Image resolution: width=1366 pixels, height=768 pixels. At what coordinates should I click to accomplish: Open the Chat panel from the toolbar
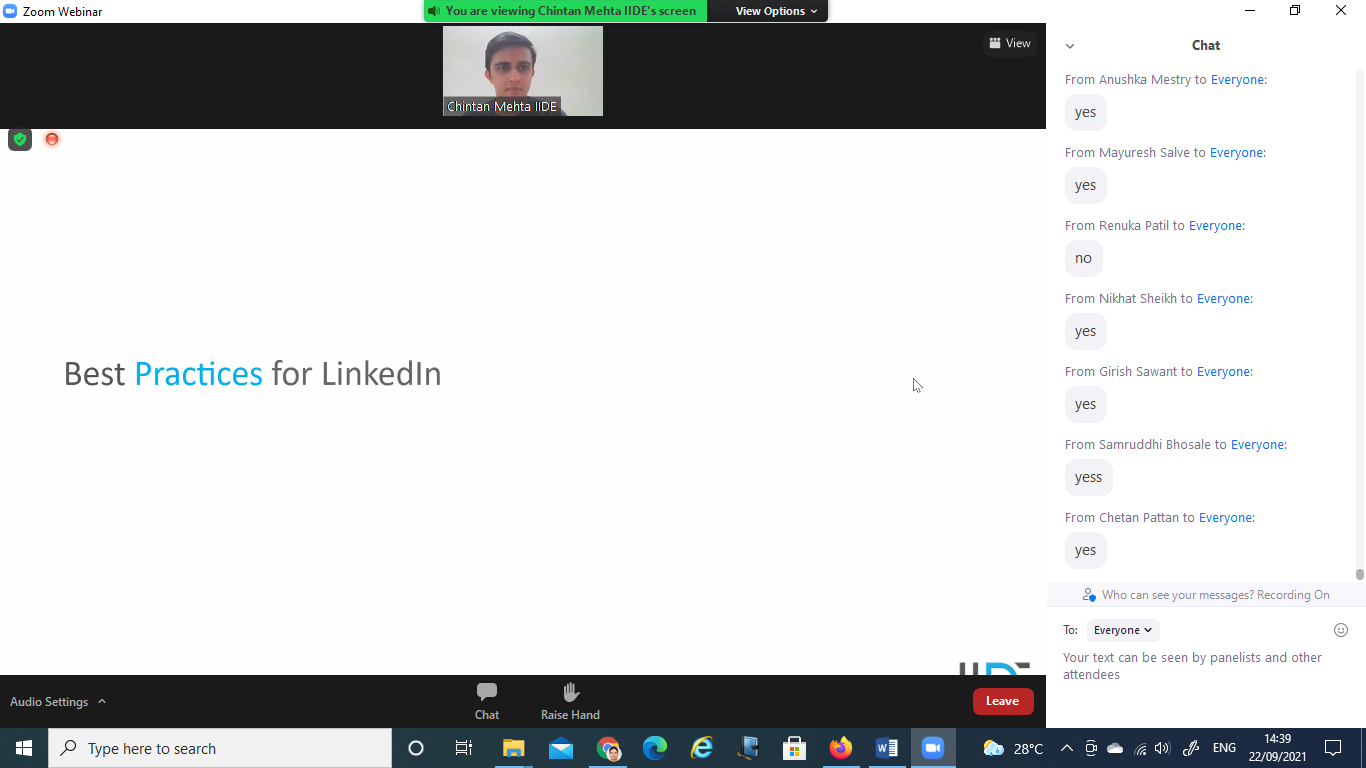487,701
